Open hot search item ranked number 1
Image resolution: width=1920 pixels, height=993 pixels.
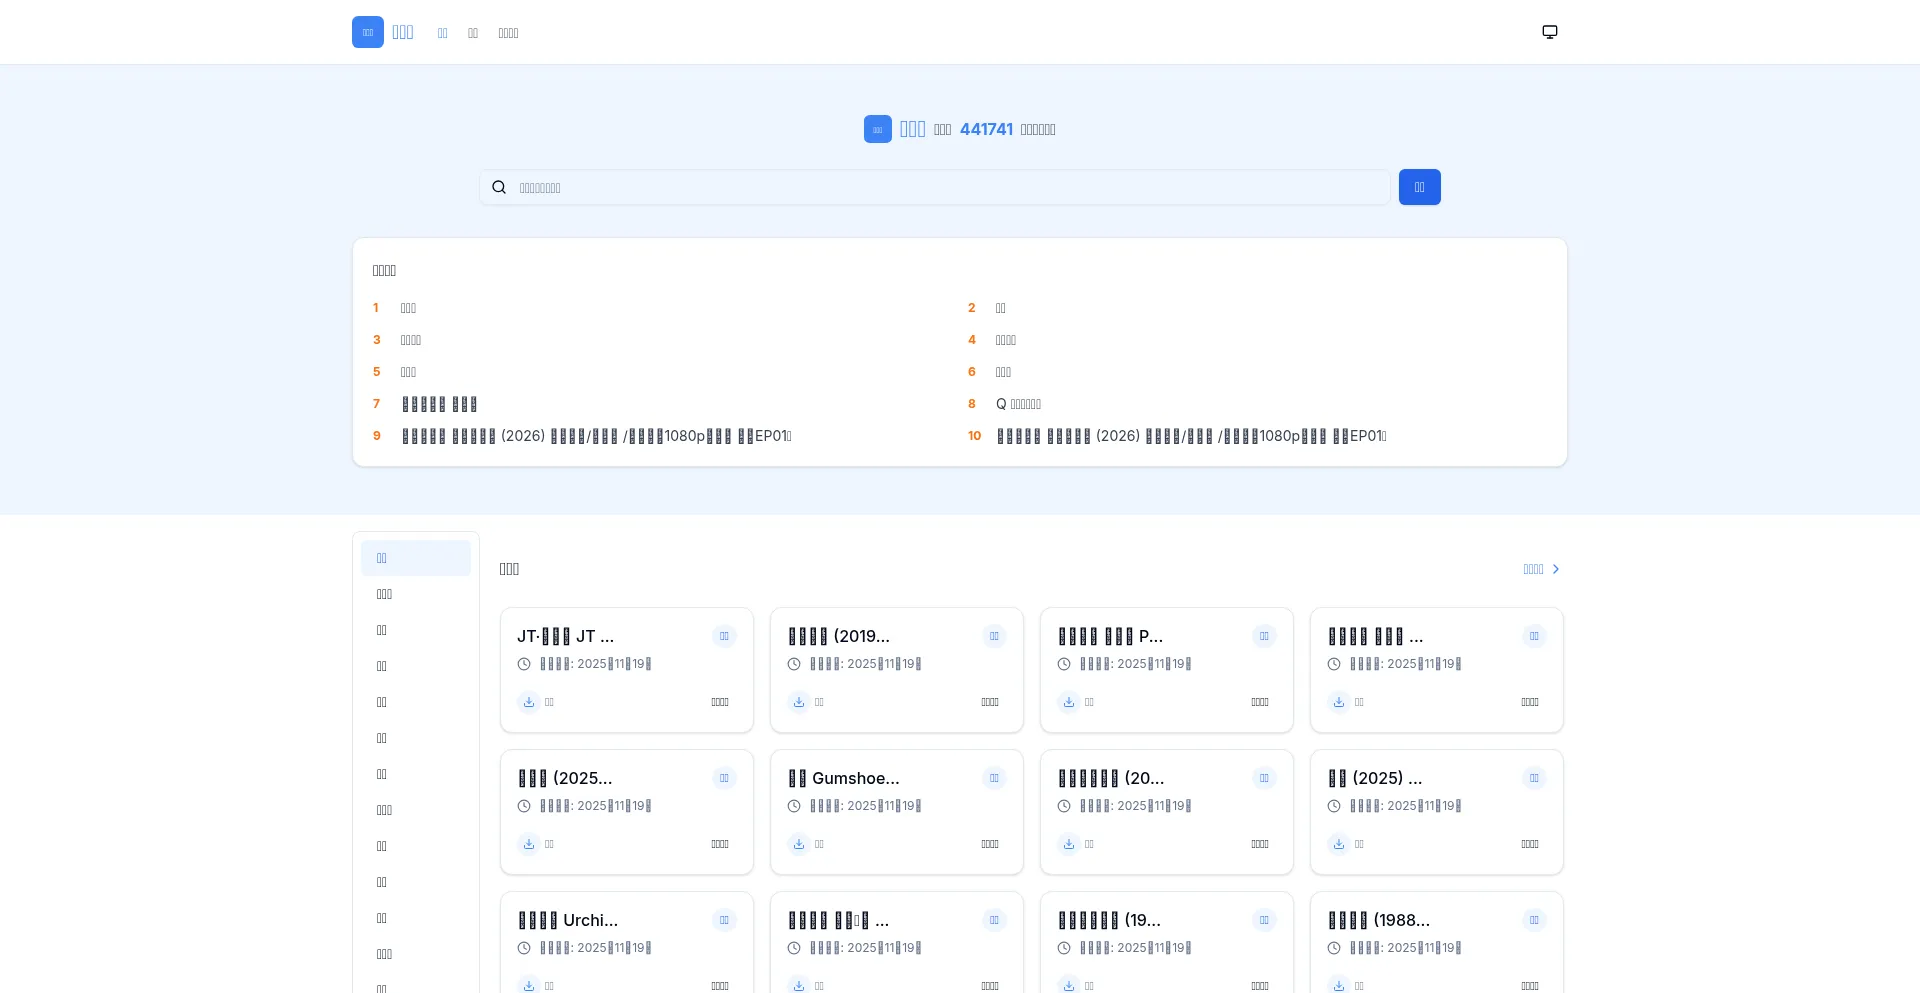pyautogui.click(x=408, y=308)
